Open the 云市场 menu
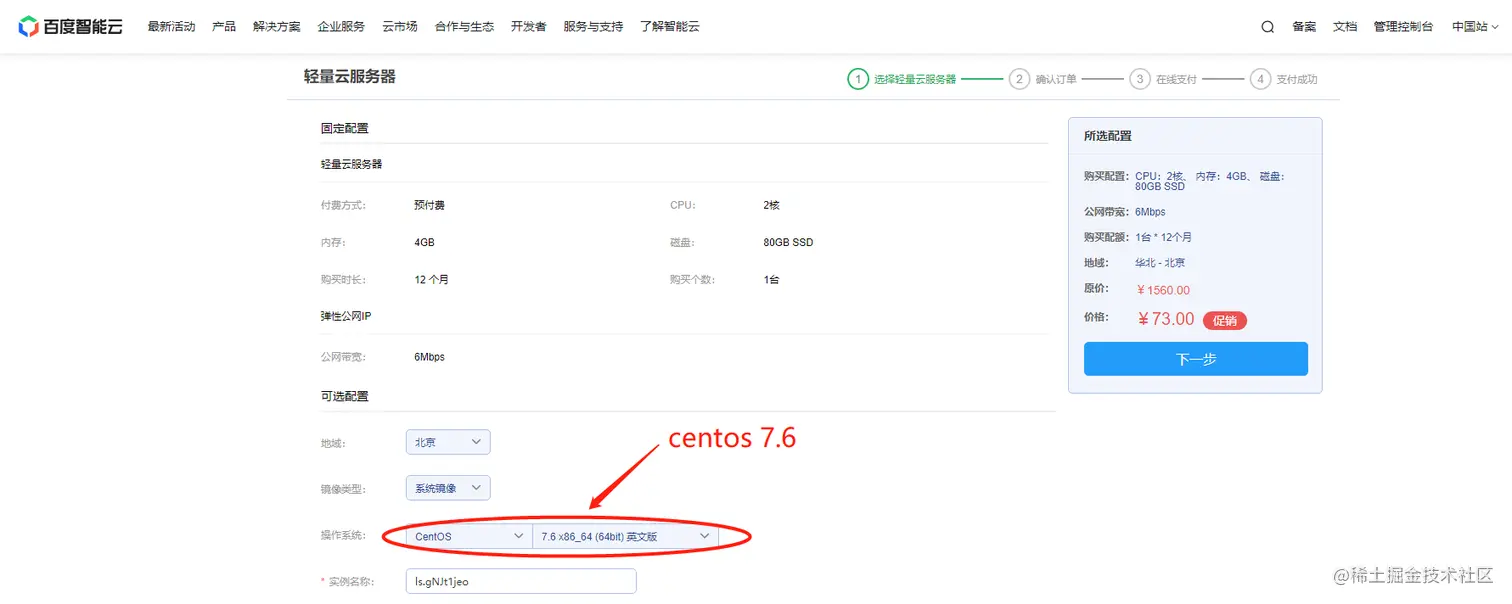This screenshot has height=604, width=1512. click(x=400, y=27)
